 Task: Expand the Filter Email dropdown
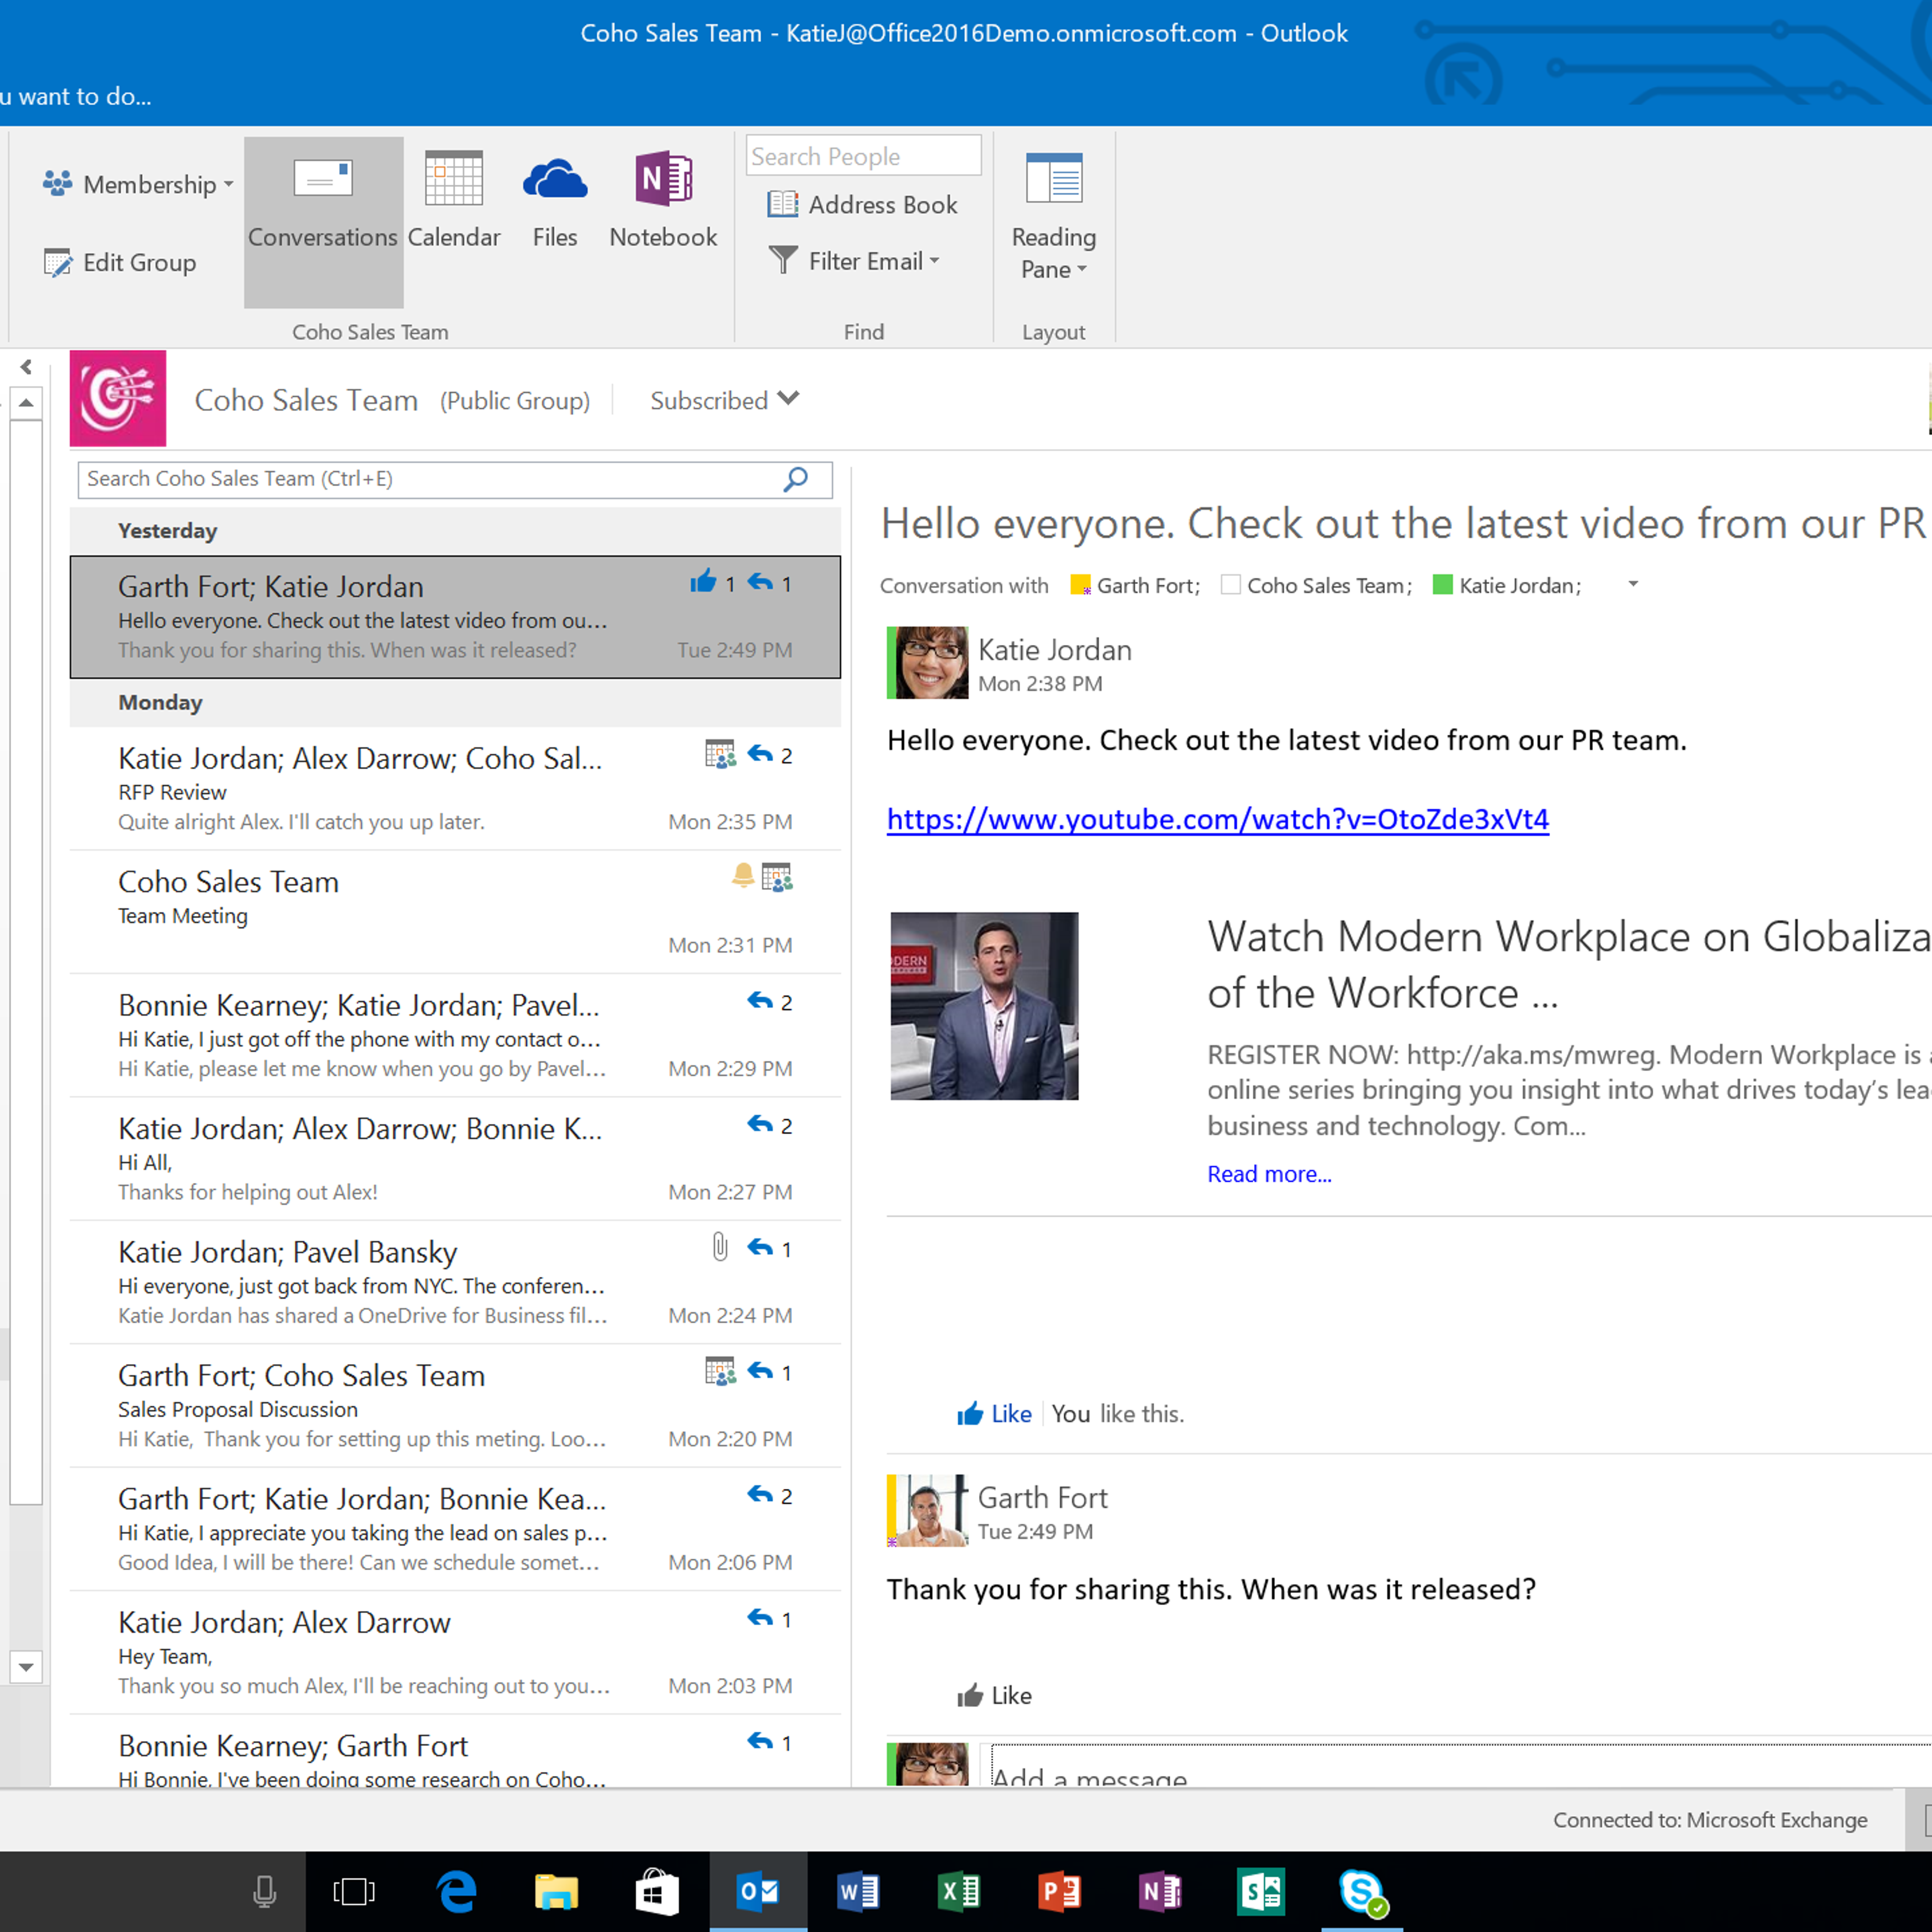[856, 261]
